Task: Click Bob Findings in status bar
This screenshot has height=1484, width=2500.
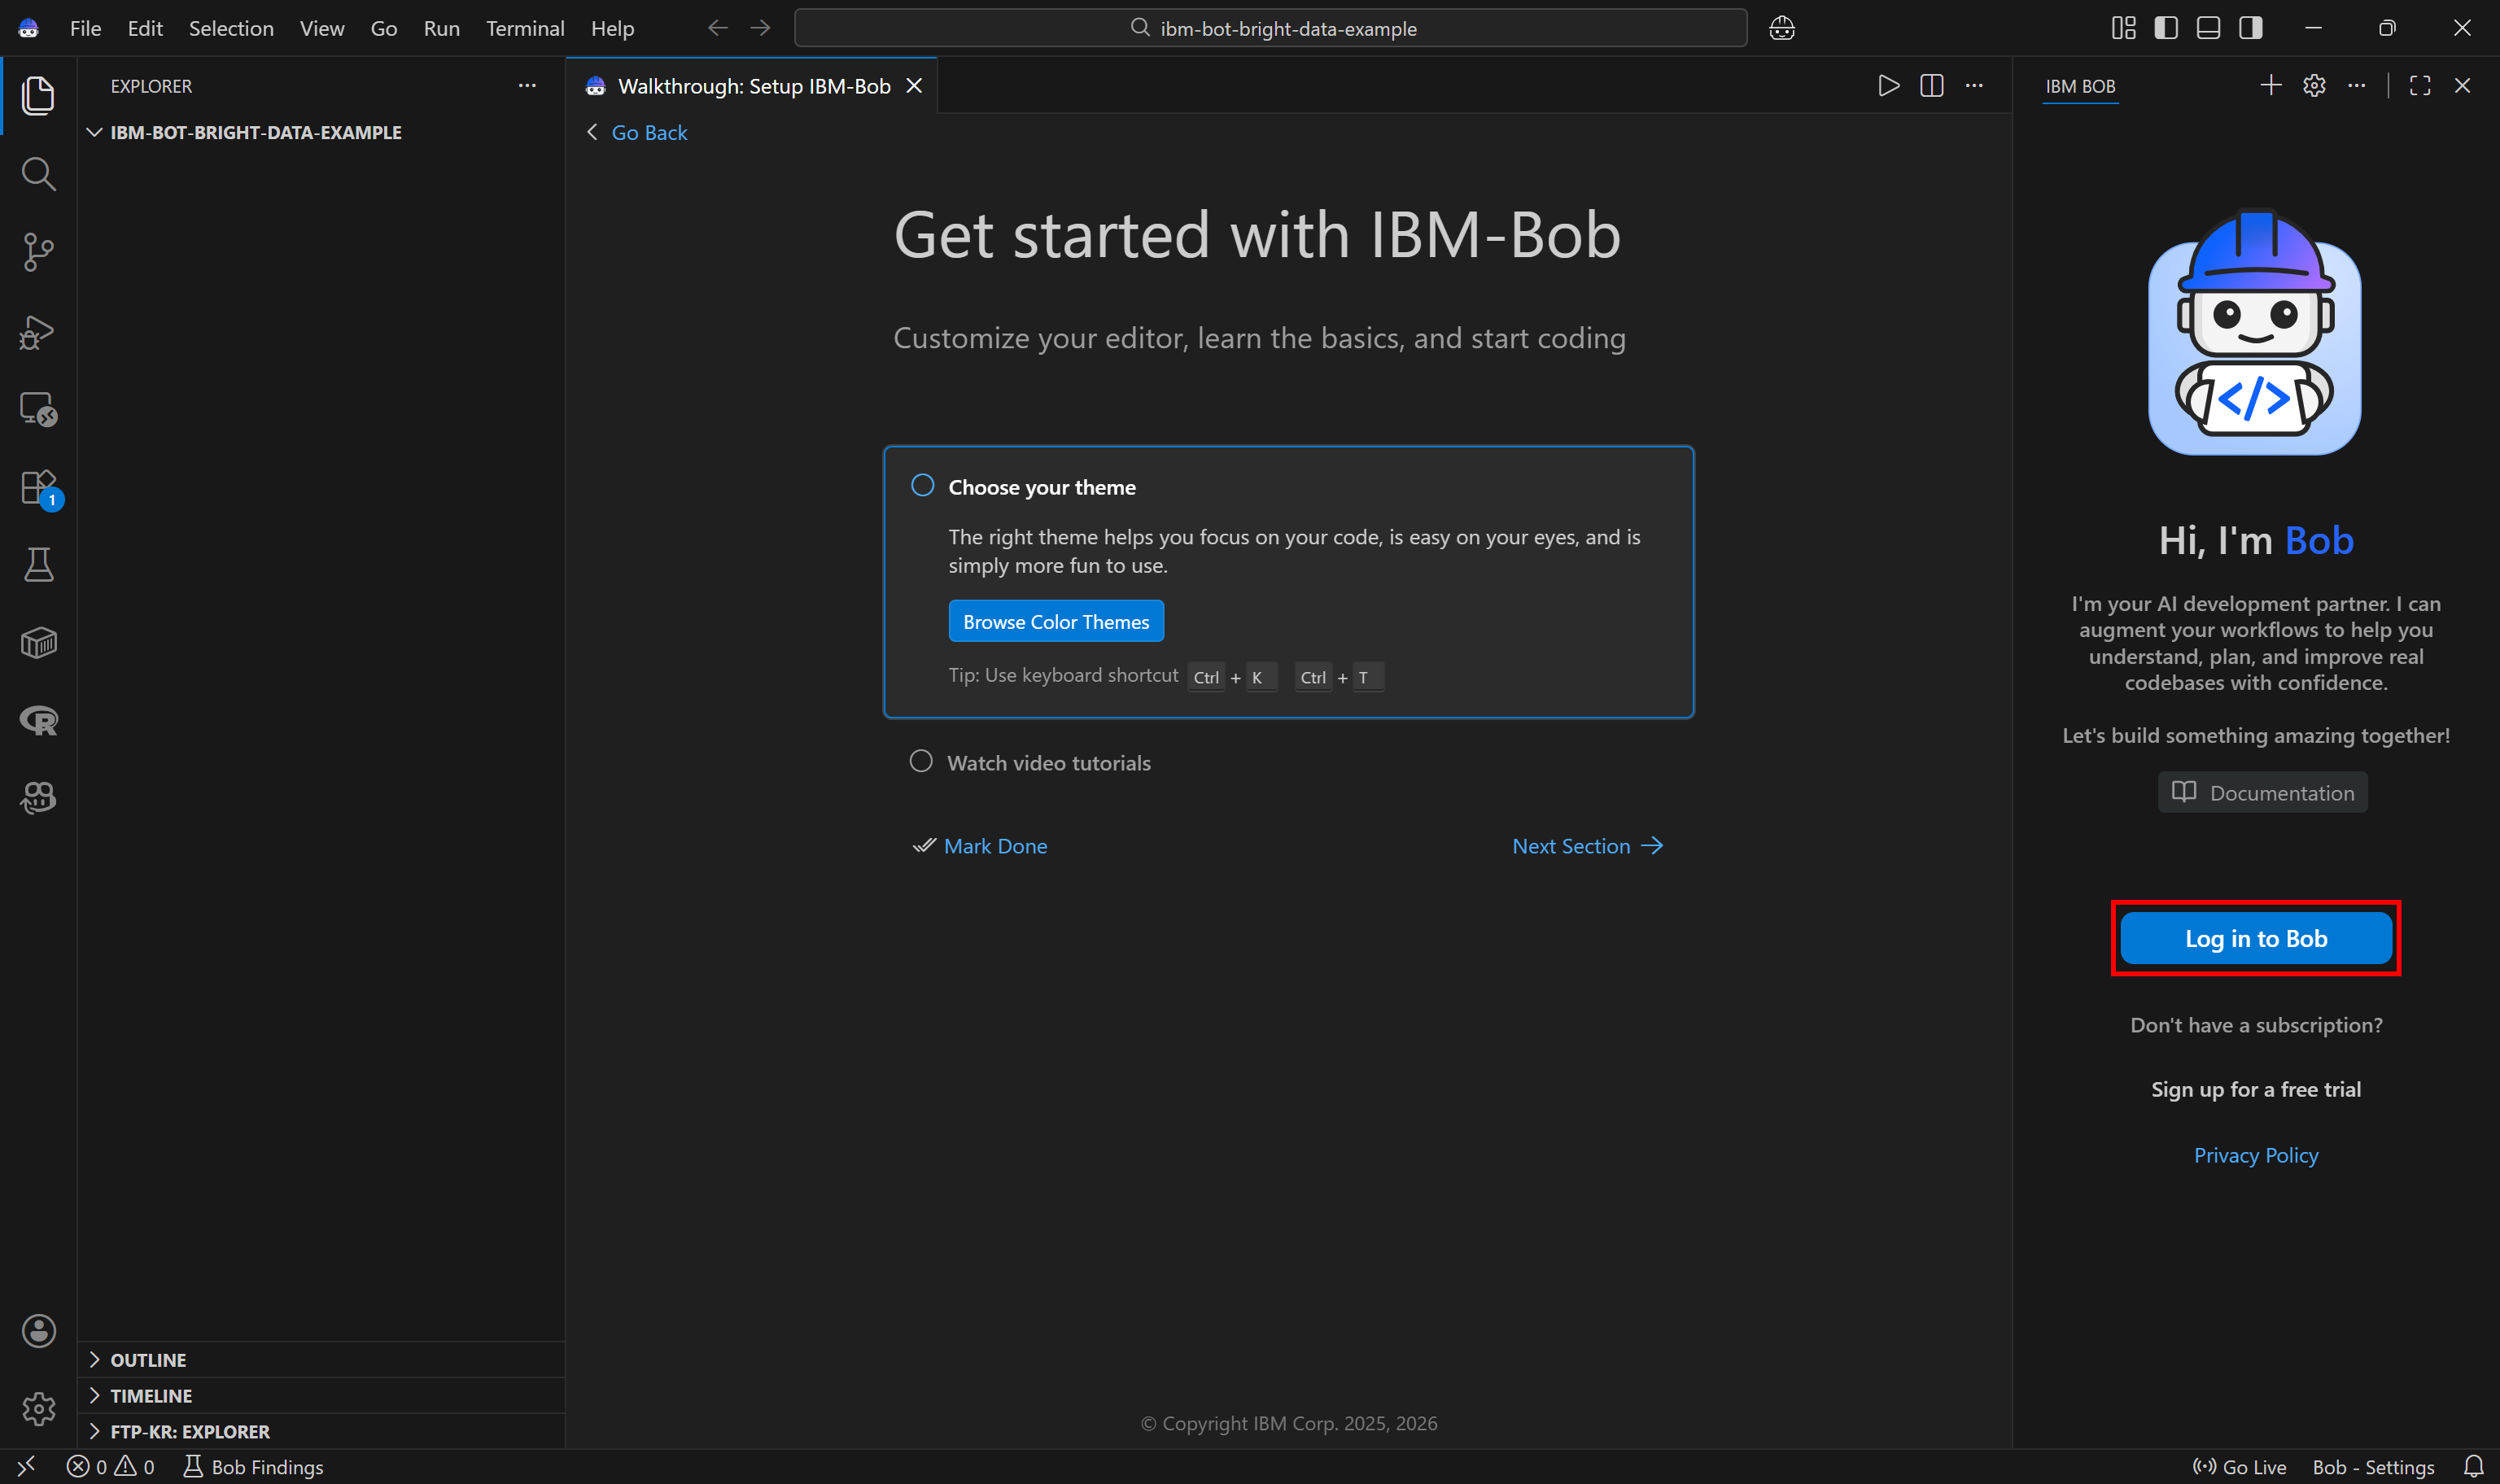Action: pos(254,1466)
